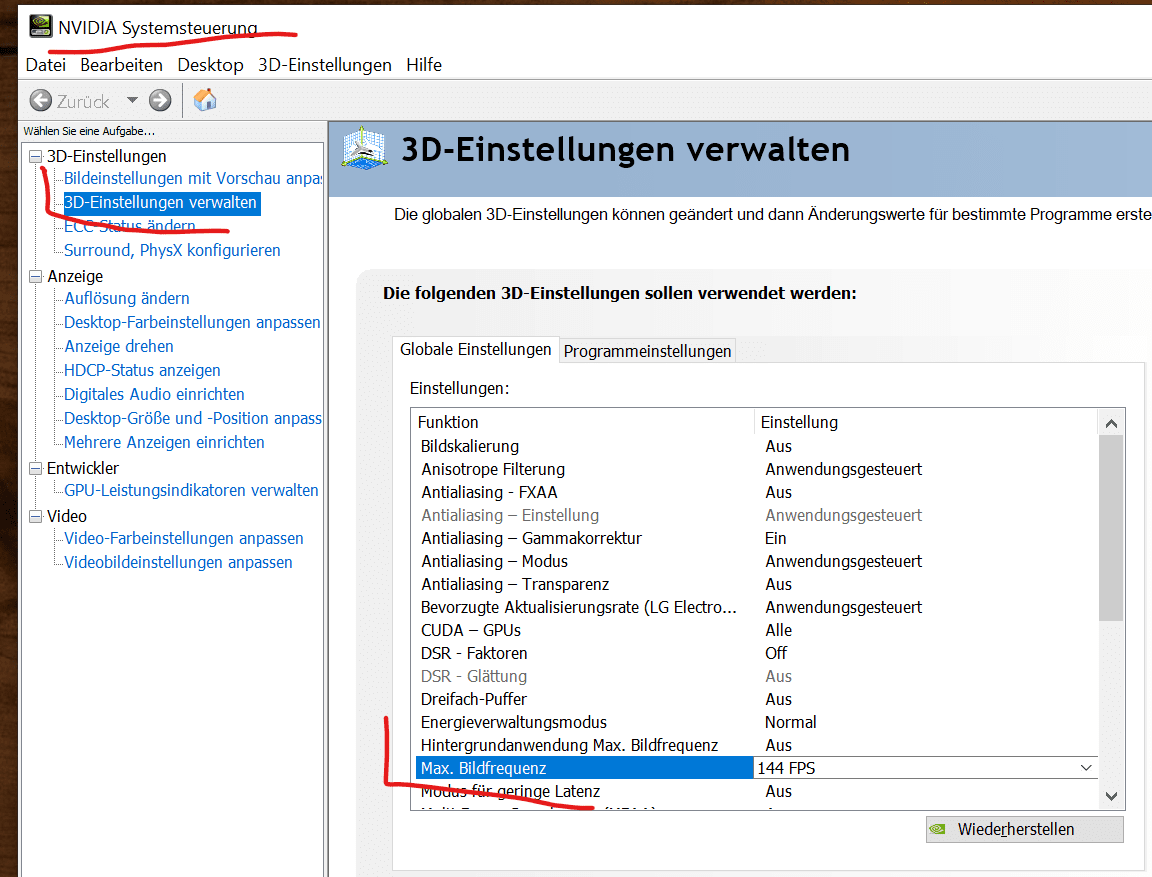Click the Alle value of CUDA – GPUs
This screenshot has height=877, width=1152.
click(x=778, y=630)
